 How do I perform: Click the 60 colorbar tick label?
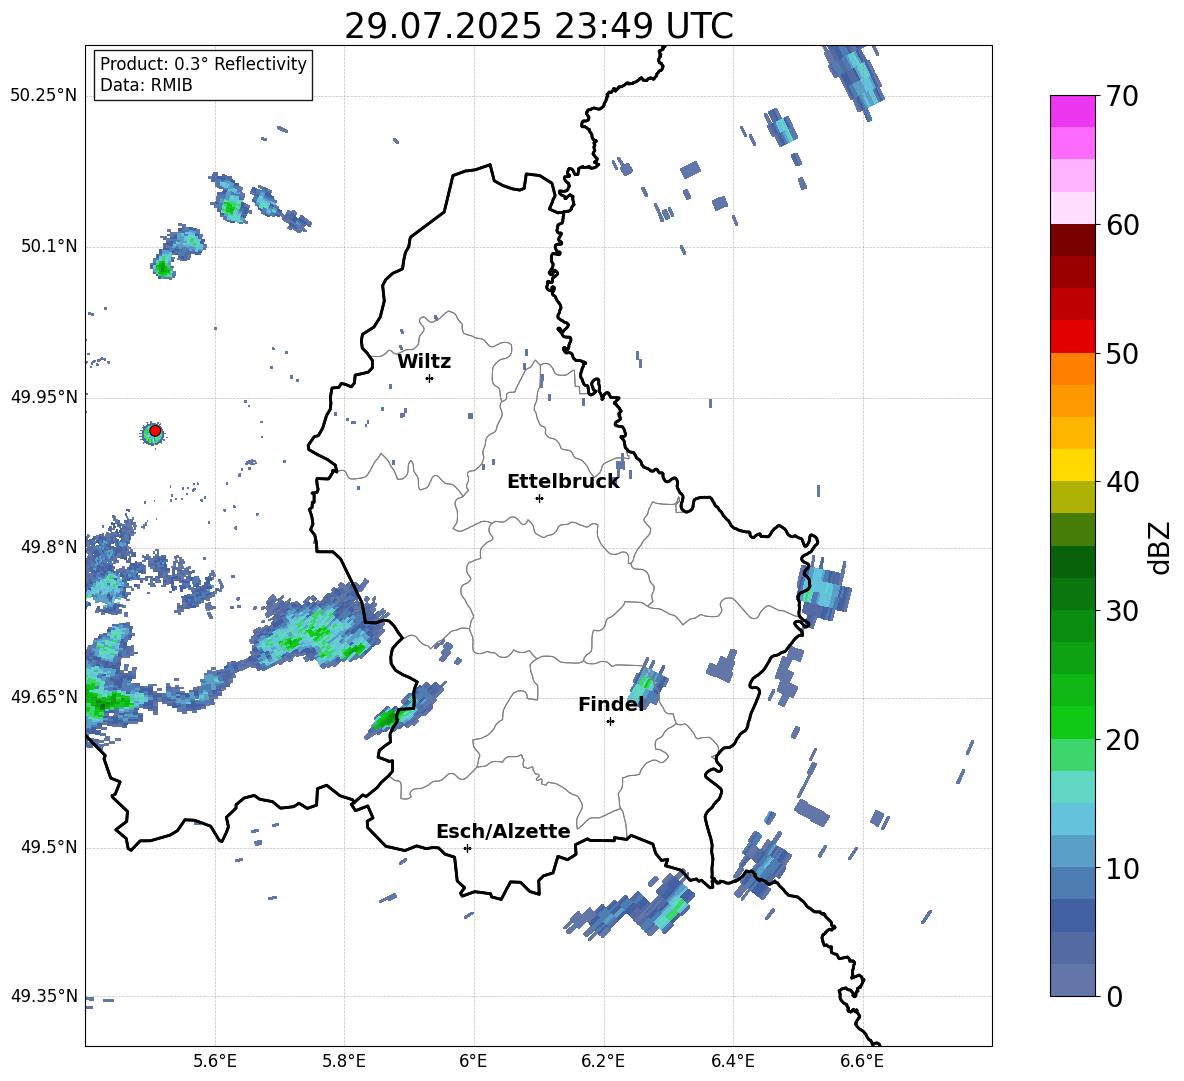point(1121,225)
